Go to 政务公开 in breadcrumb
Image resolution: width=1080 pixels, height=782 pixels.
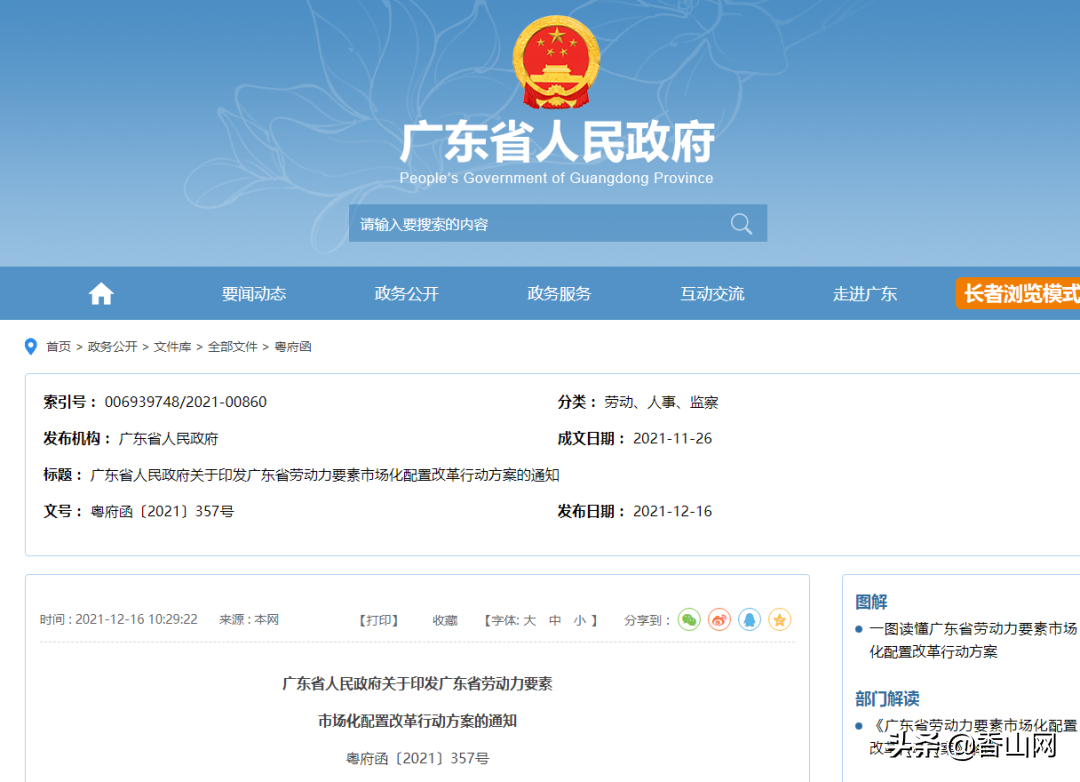point(112,347)
